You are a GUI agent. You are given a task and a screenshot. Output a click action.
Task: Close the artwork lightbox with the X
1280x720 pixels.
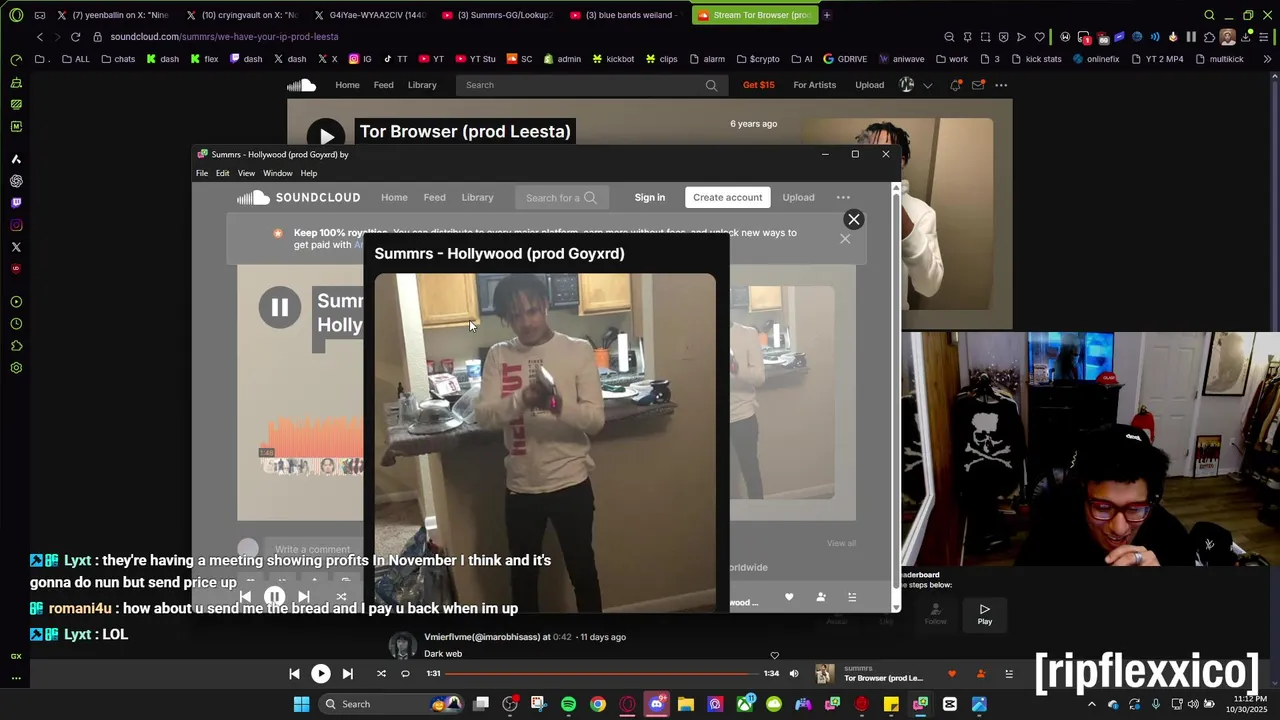click(x=853, y=220)
